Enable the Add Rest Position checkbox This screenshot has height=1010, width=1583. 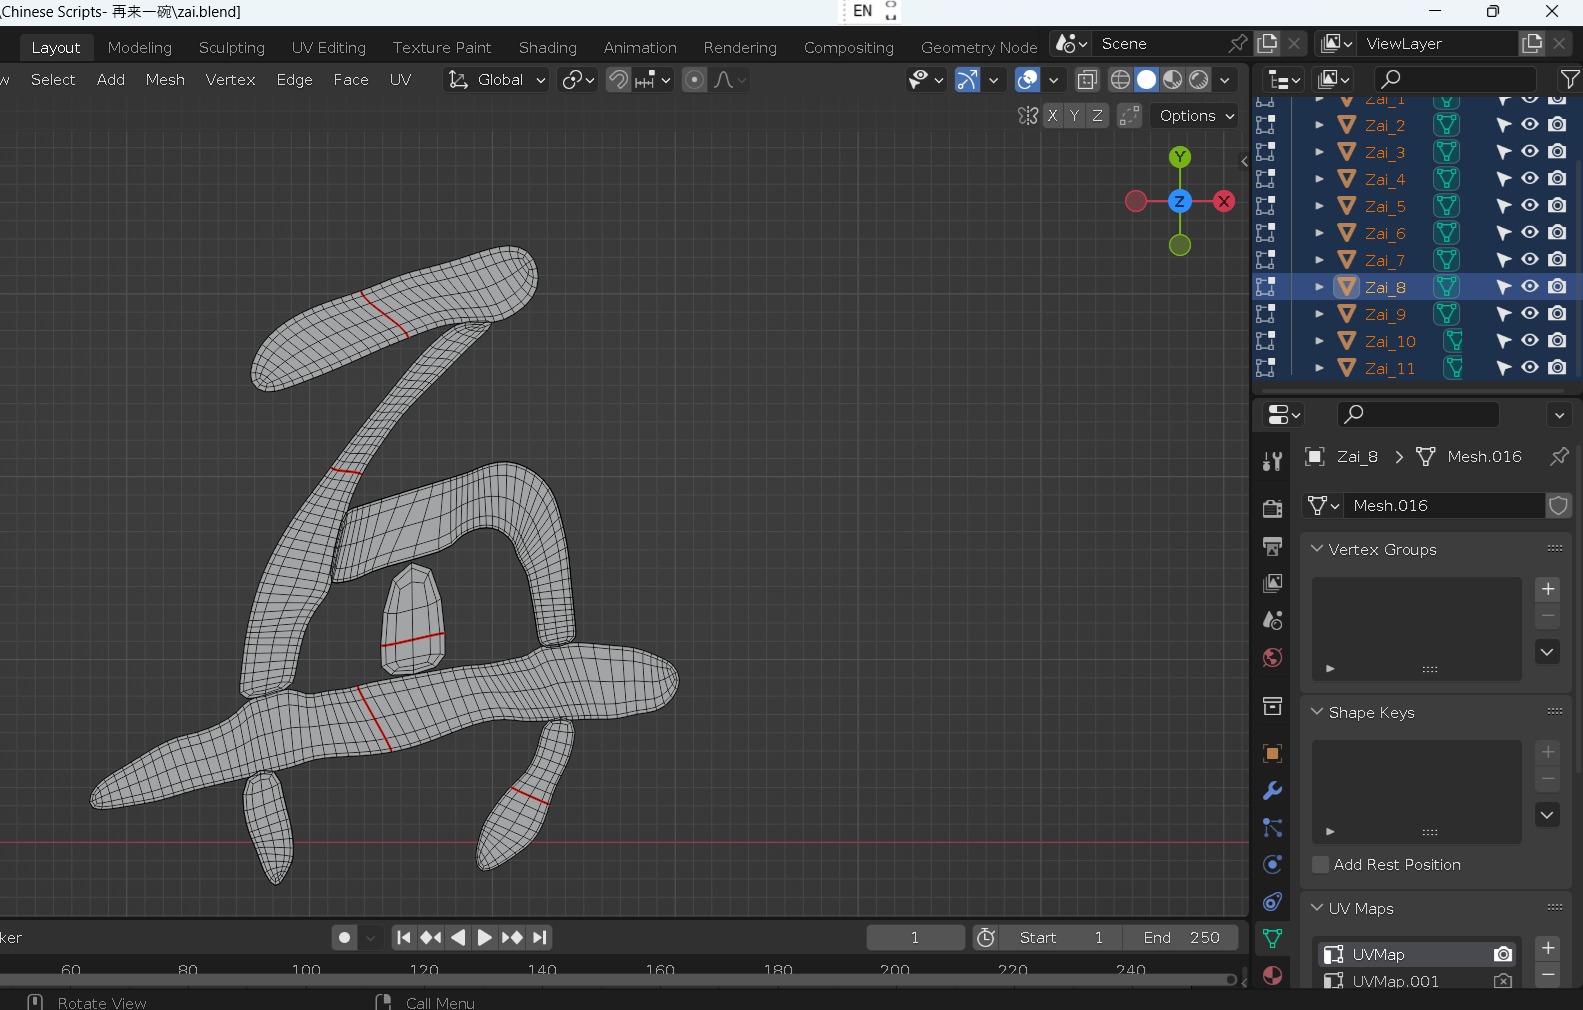[1321, 865]
